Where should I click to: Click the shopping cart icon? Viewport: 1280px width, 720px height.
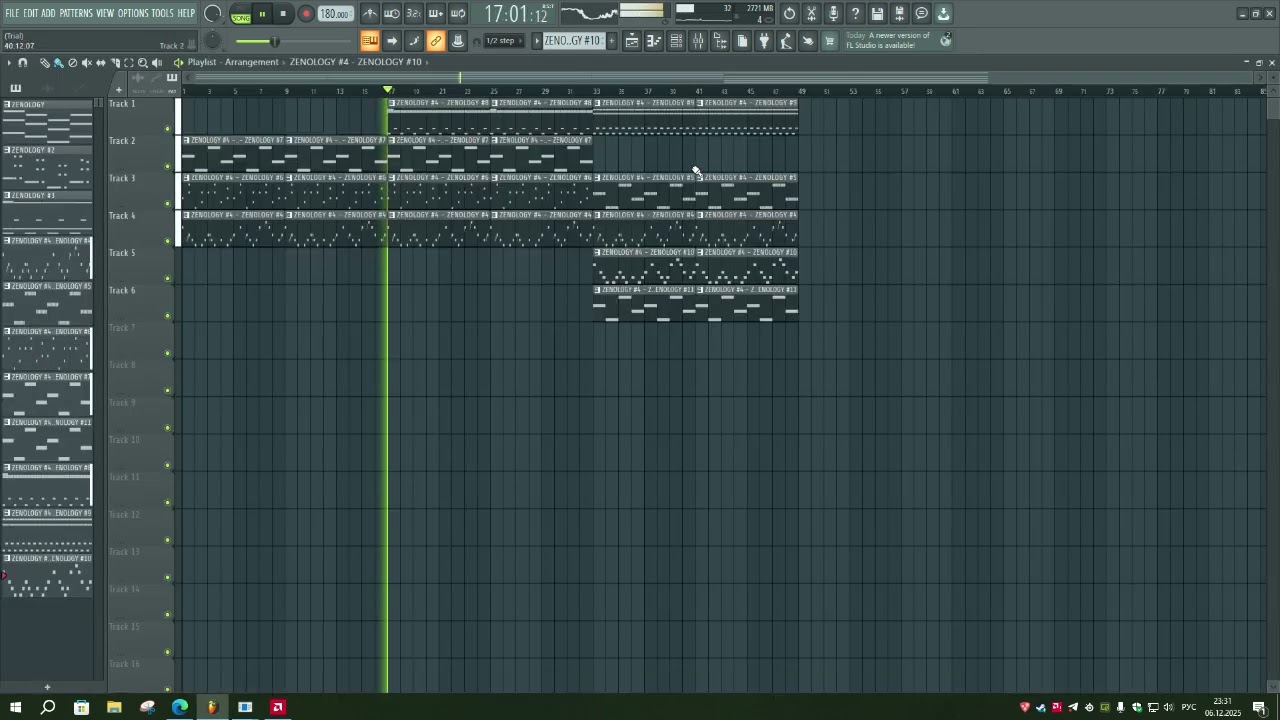pyautogui.click(x=829, y=41)
